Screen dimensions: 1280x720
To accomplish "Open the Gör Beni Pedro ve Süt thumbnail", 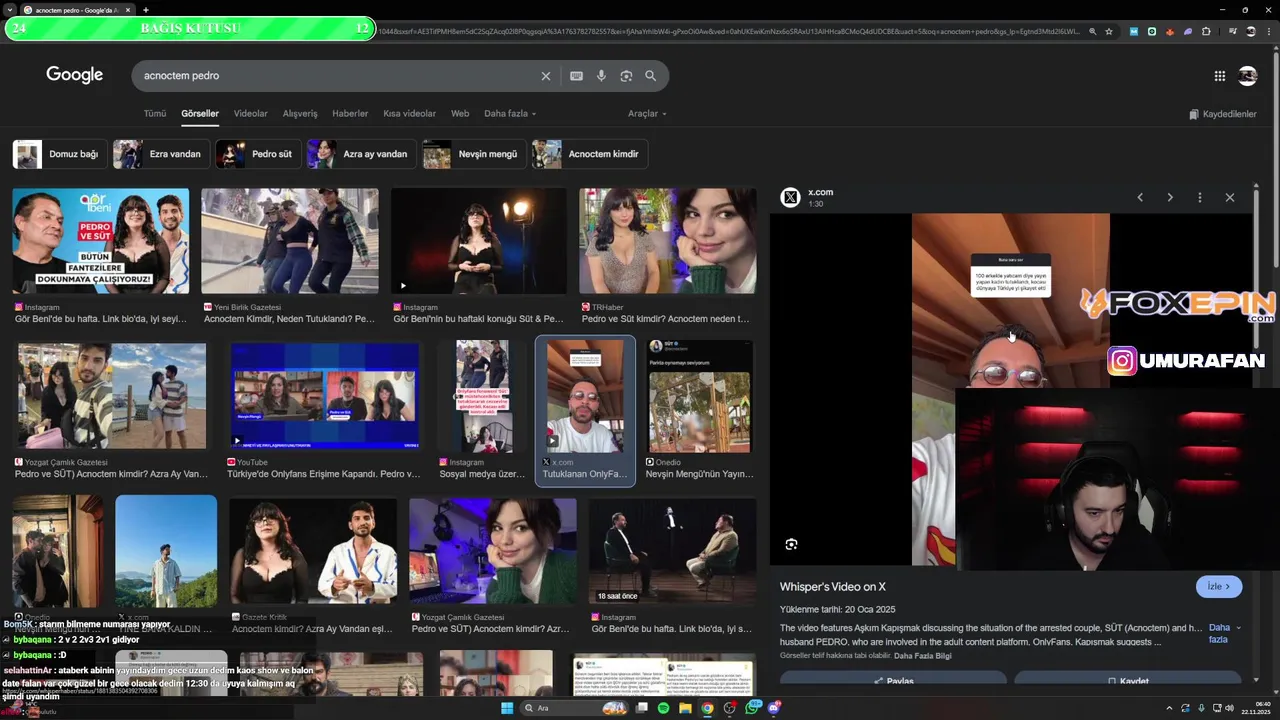I will [100, 241].
